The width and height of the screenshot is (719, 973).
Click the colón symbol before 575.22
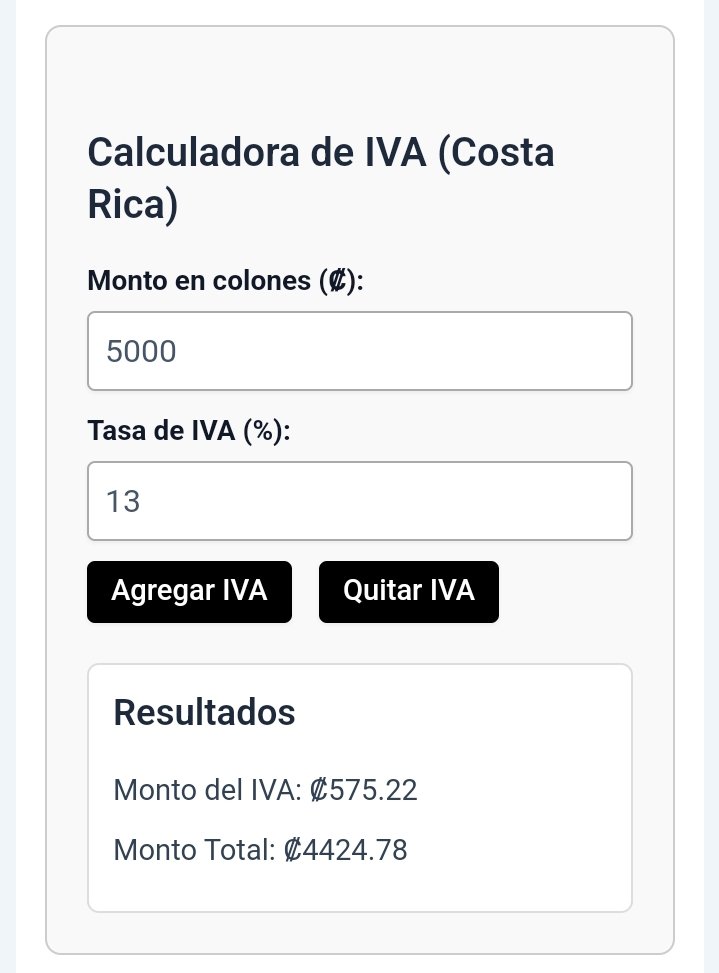319,790
